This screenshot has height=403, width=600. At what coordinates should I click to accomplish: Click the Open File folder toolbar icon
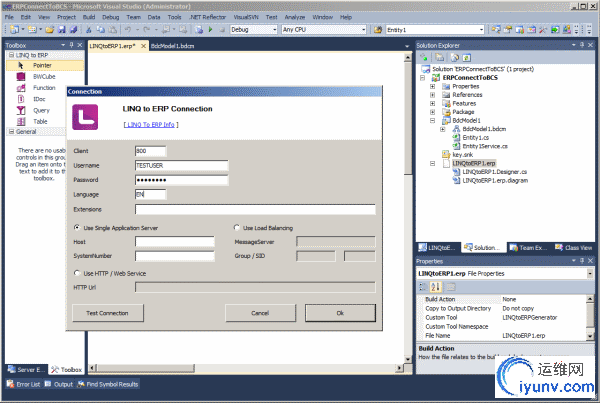coord(49,29)
